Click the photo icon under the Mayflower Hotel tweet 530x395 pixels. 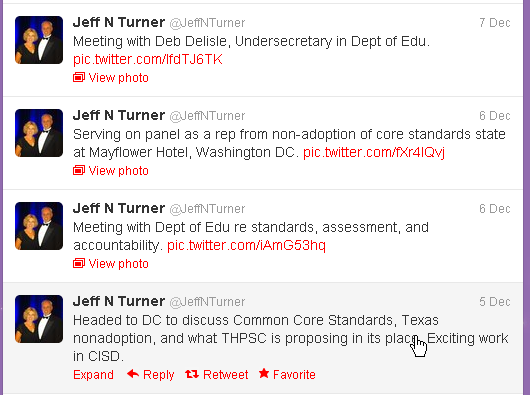click(x=79, y=171)
